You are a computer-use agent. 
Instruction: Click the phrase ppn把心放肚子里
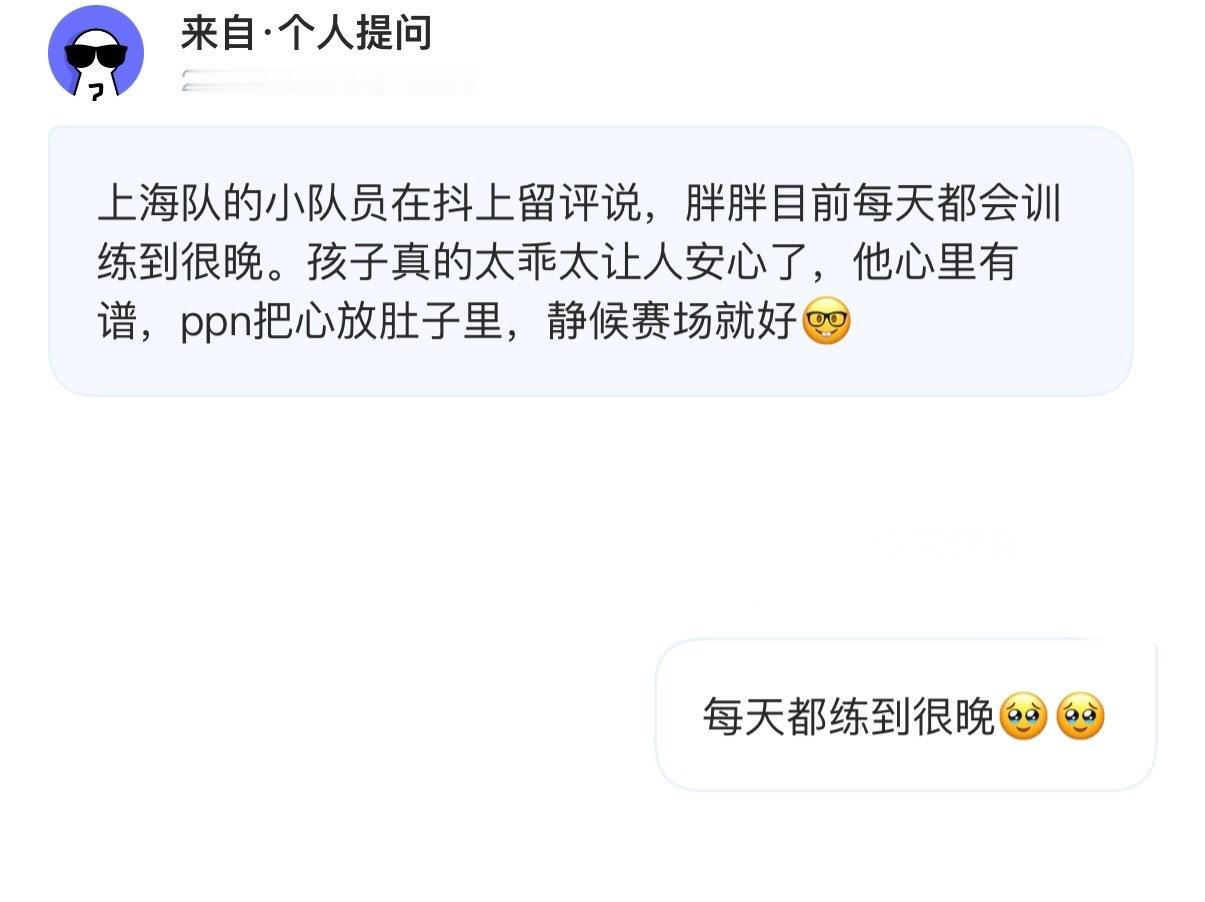(340, 323)
